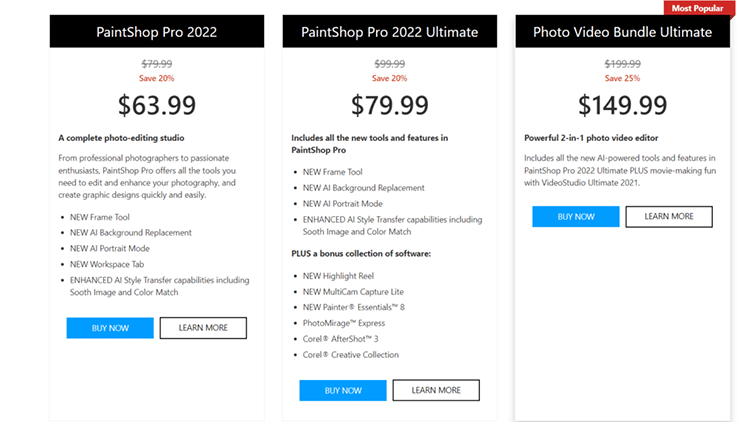
Task: Select the PaintShop Pro 2022 Ultimate header
Action: pos(390,32)
